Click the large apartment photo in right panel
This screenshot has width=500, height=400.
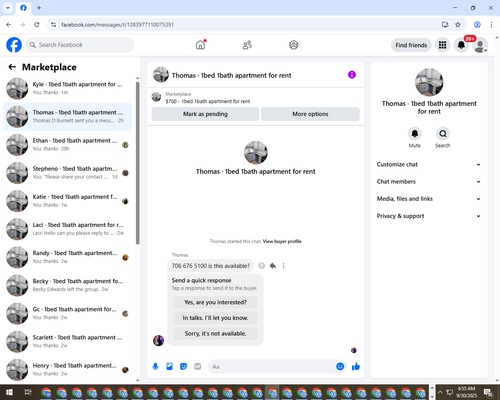point(429,82)
